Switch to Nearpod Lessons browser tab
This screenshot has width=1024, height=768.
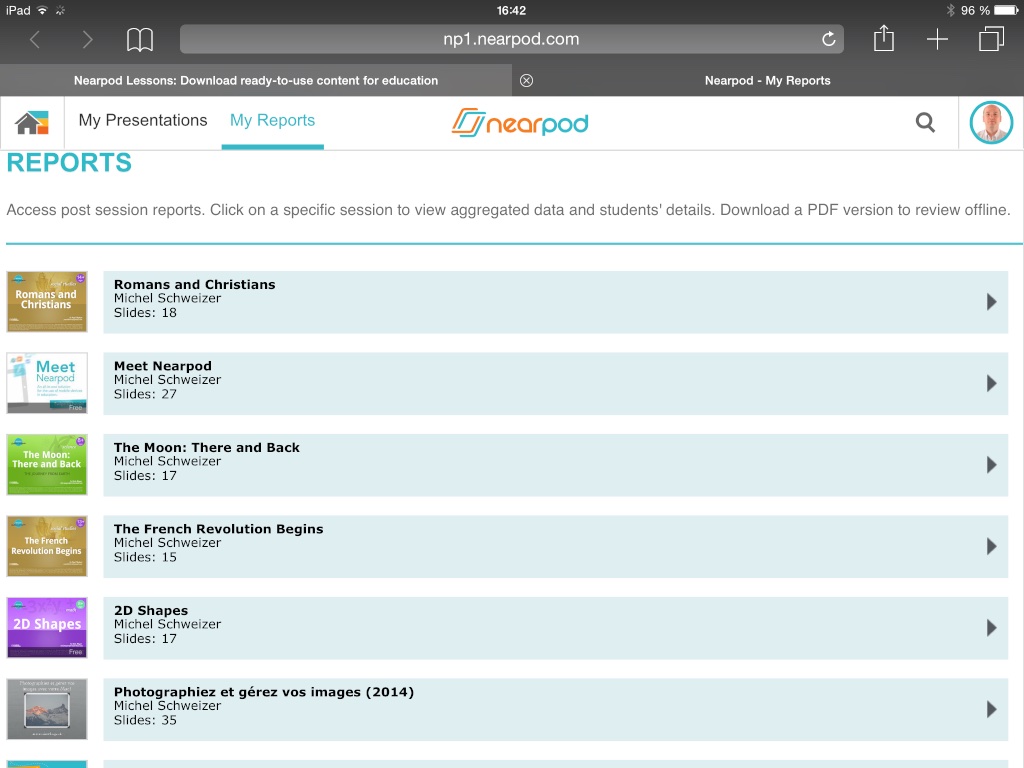256,81
